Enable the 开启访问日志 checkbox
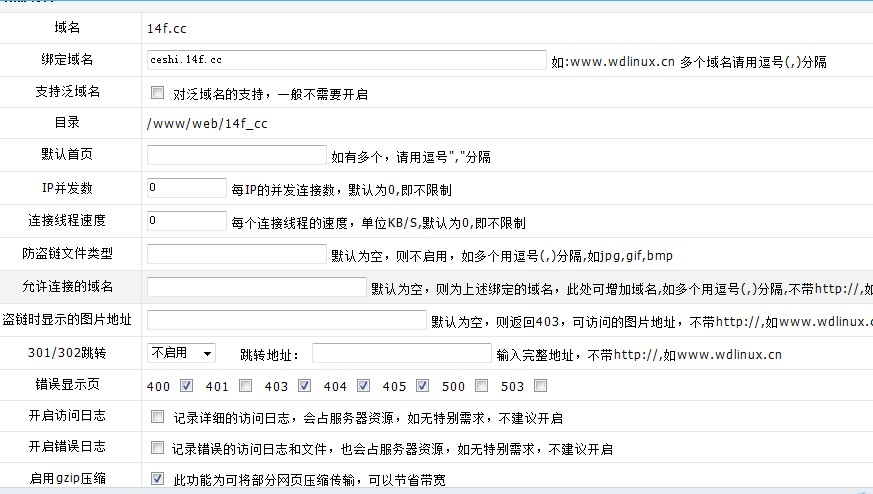Screen dimensions: 873x494 [x=157, y=416]
